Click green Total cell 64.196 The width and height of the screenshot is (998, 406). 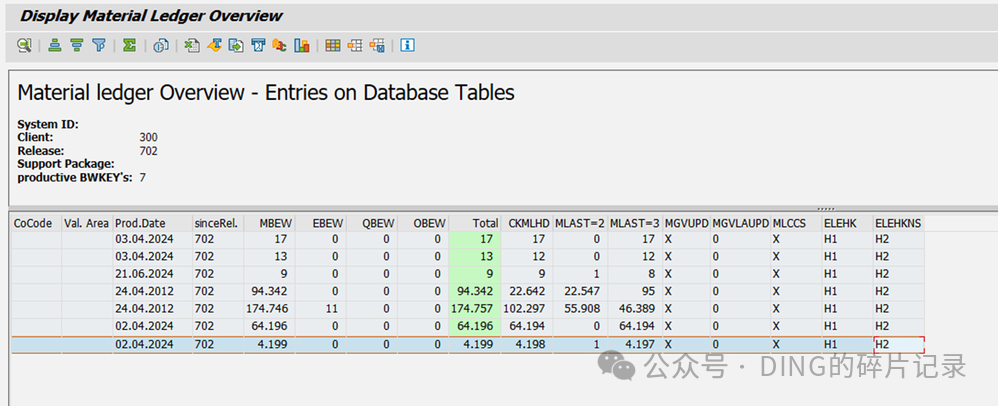tap(475, 326)
